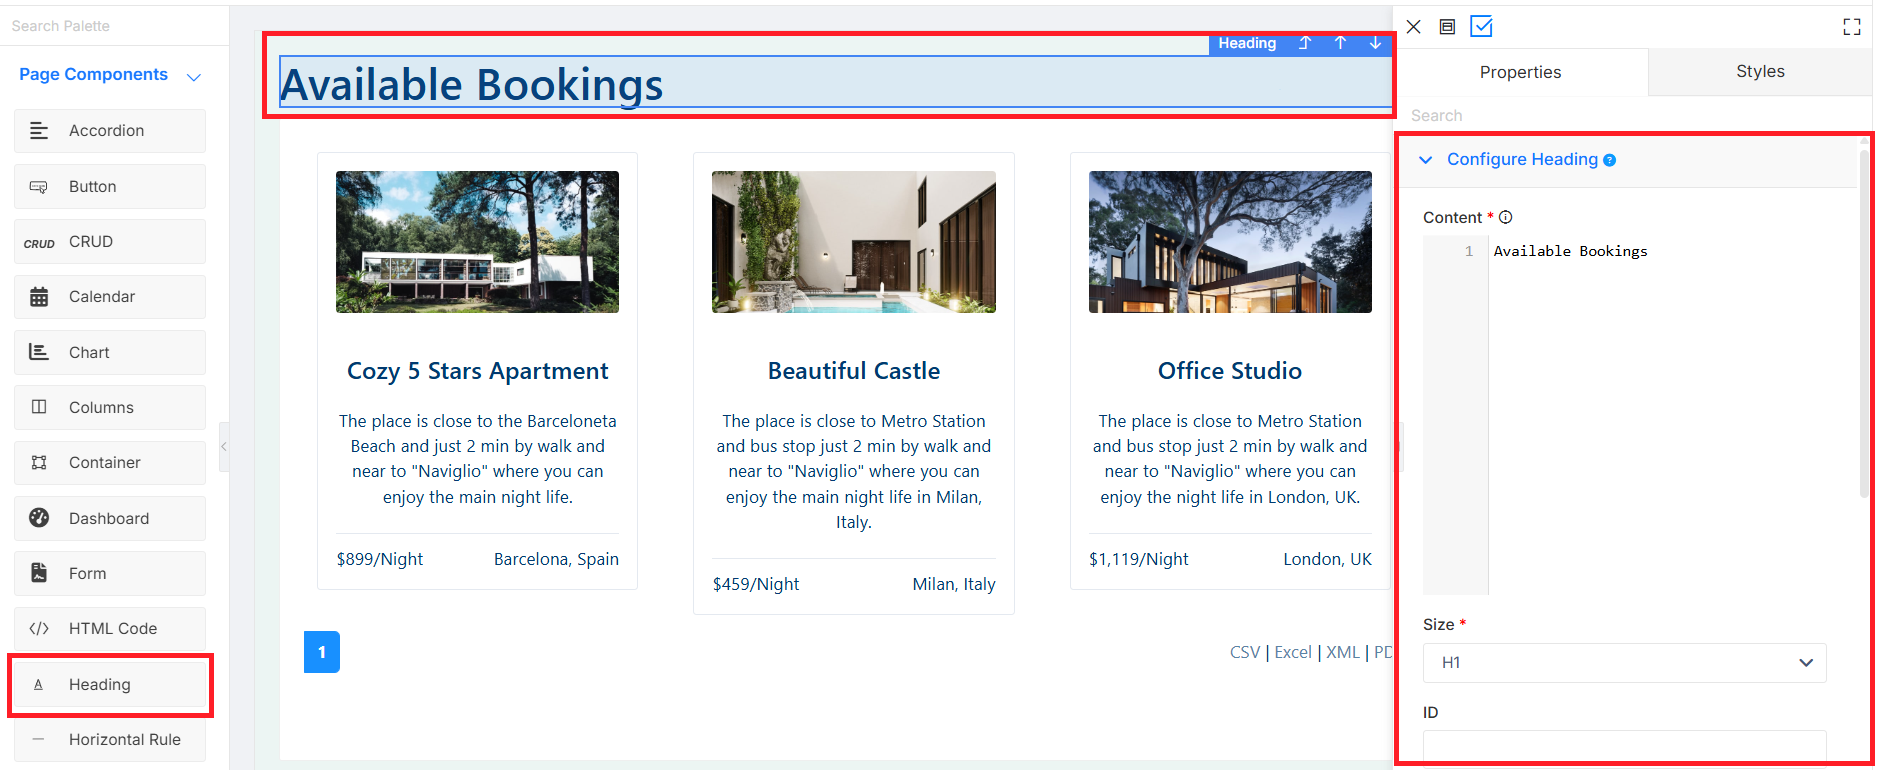Click the Content info icon
This screenshot has height=770, width=1878.
[x=1505, y=217]
